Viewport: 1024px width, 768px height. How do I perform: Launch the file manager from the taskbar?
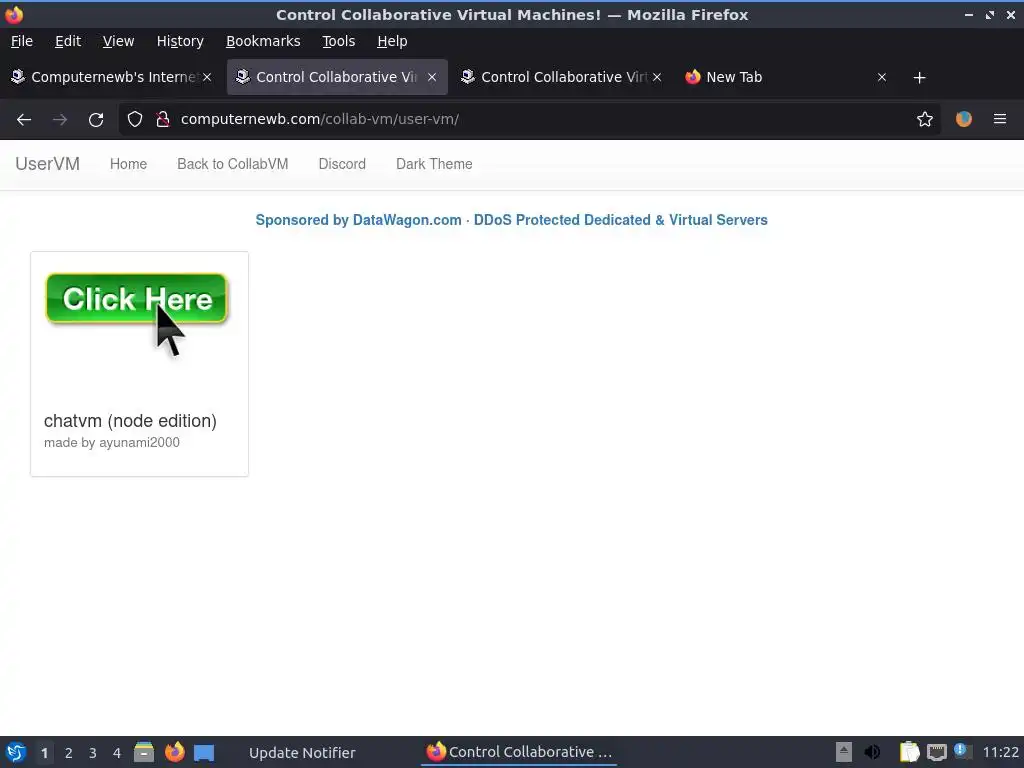144,752
